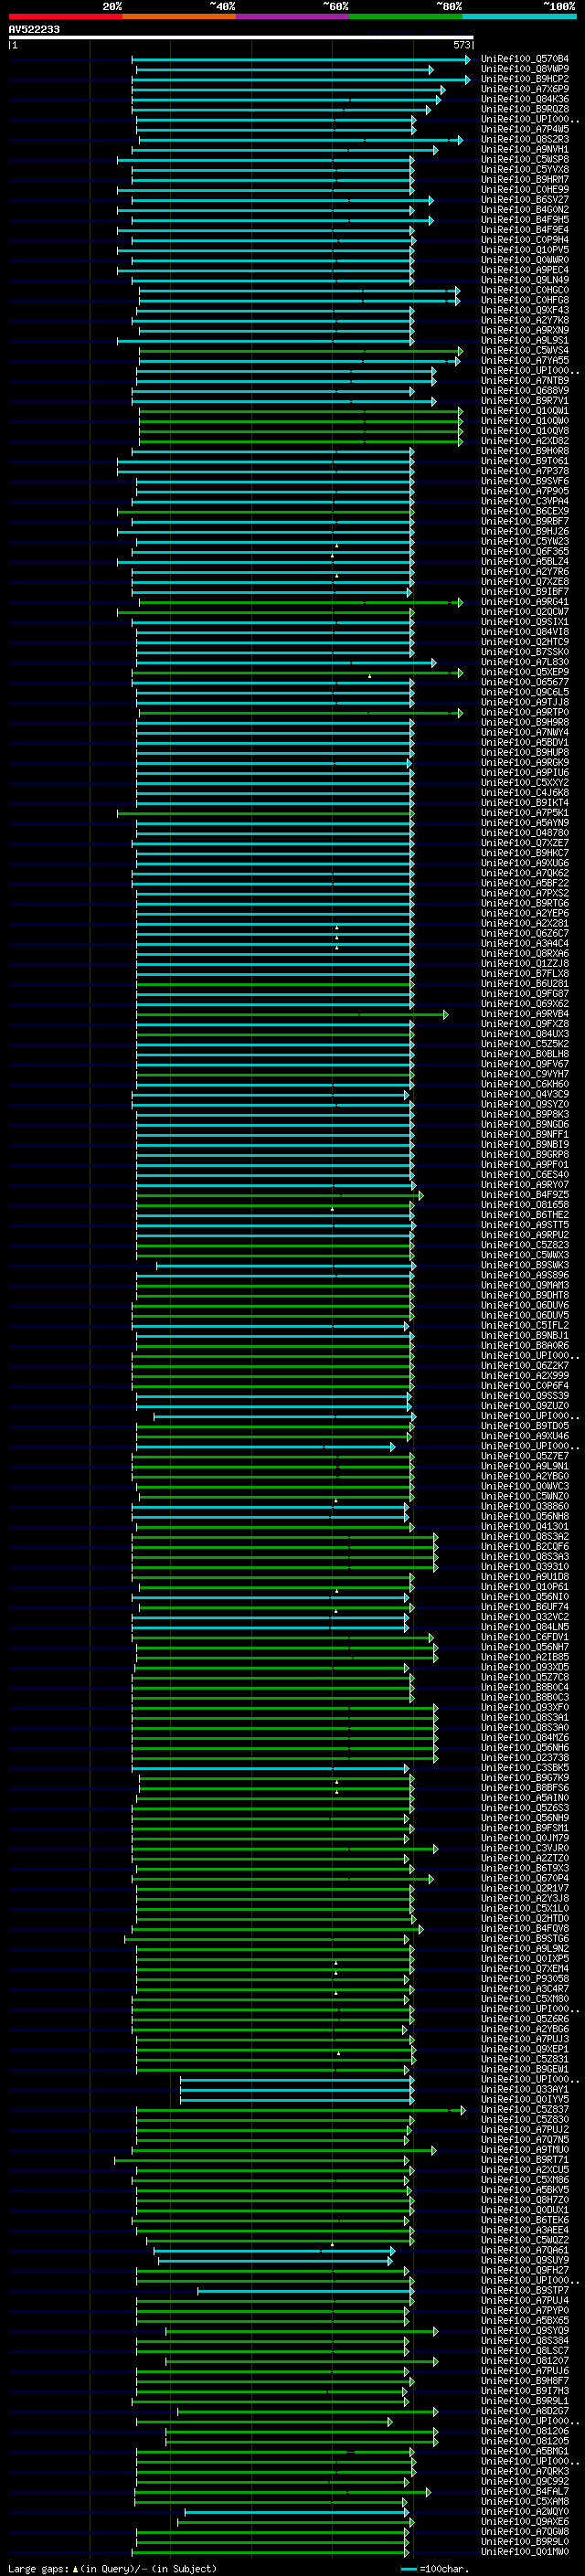Click the white query sequence bar
The width and height of the screenshot is (585, 2576).
point(241,38)
